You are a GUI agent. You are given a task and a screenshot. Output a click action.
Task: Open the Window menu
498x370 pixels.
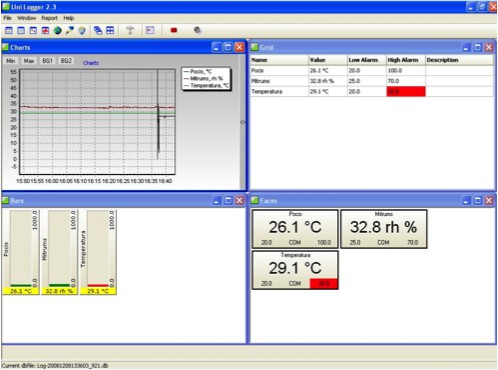[x=26, y=18]
